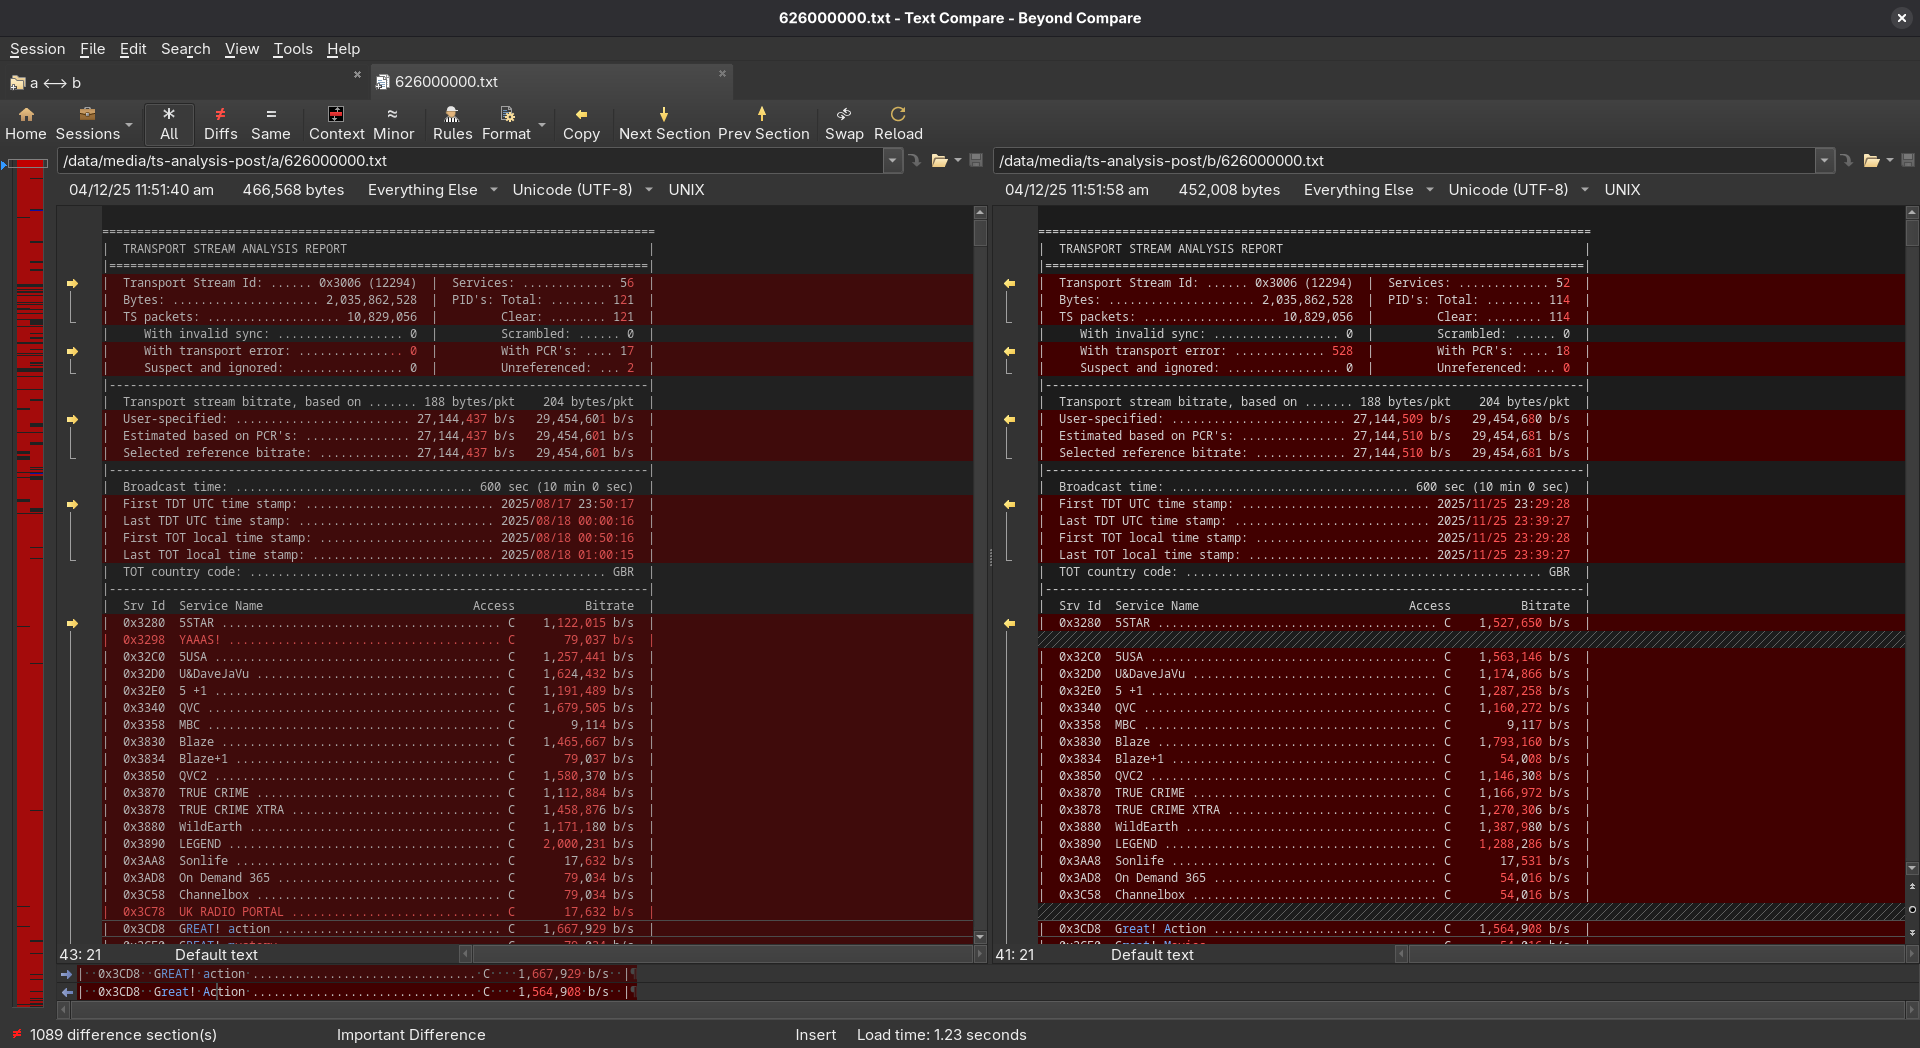The width and height of the screenshot is (1920, 1048).
Task: Open the Tools menu
Action: [292, 49]
